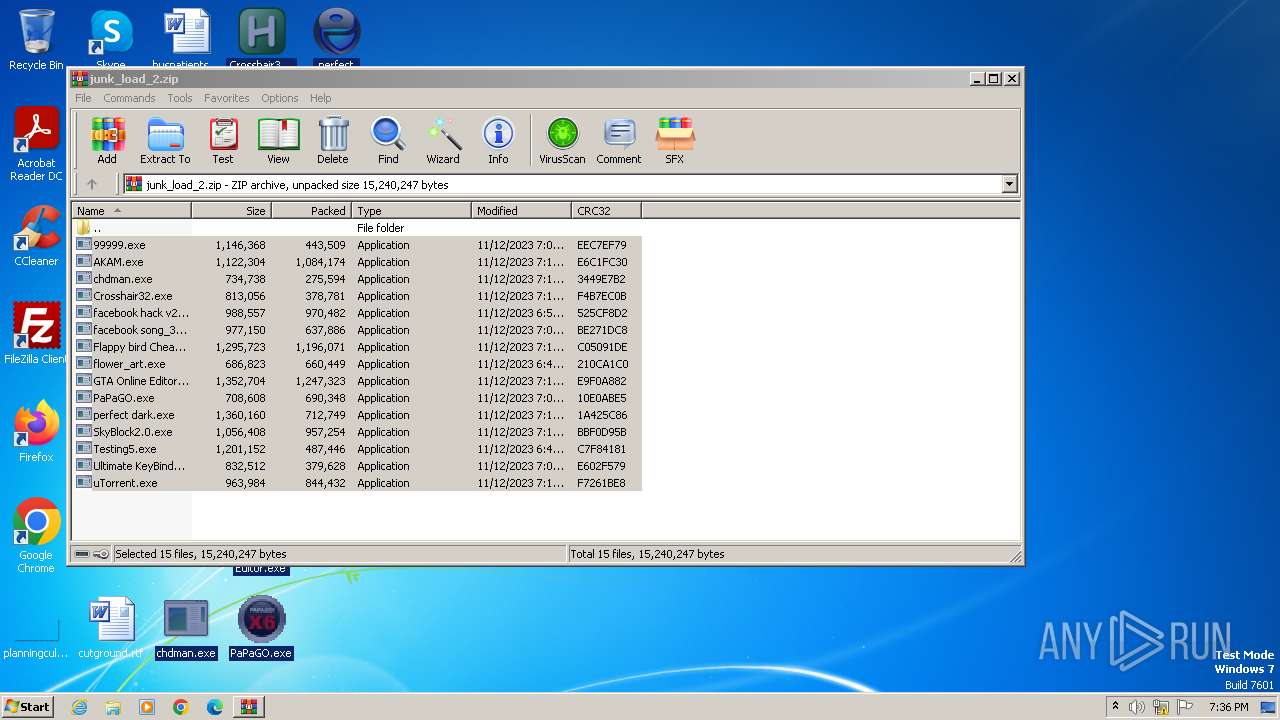Show archive Info
Viewport: 1280px width, 720px height.
click(498, 140)
